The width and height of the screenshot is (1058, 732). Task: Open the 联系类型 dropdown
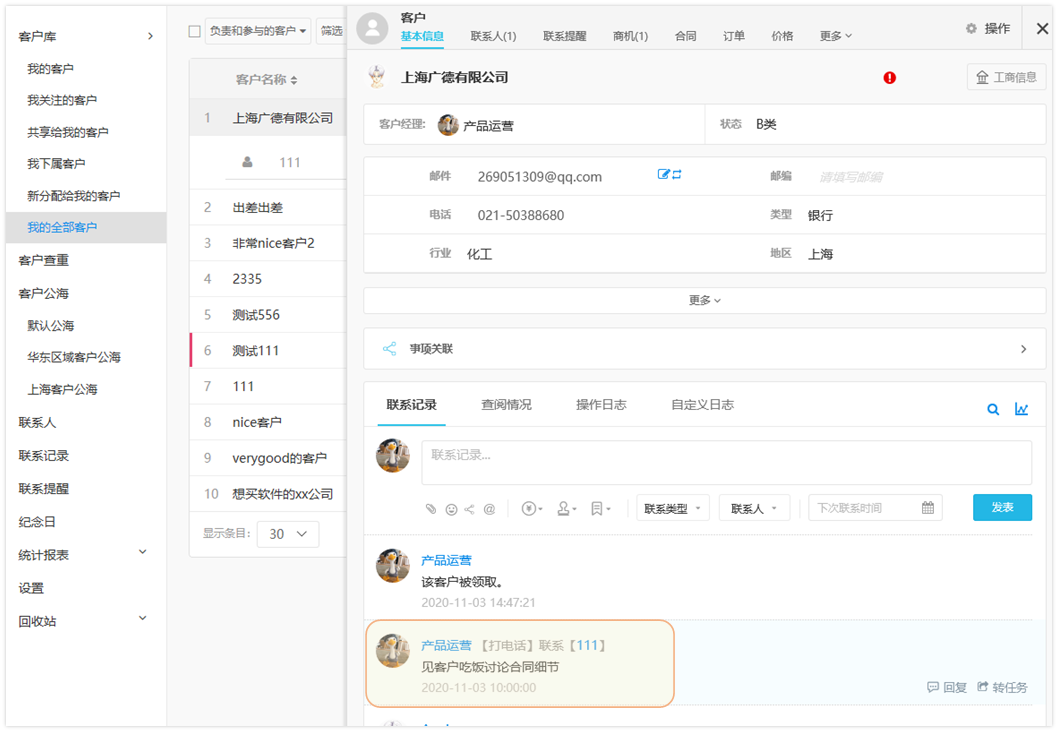click(x=672, y=508)
